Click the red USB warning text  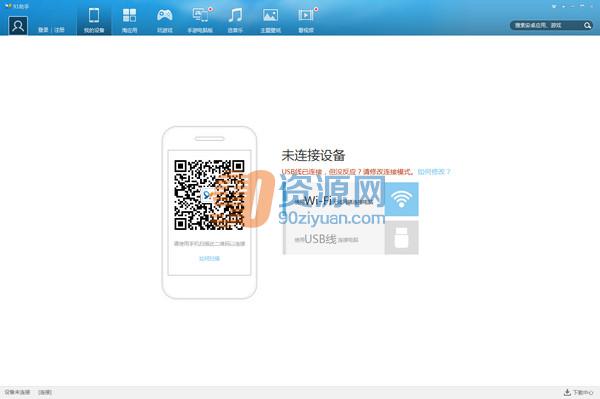[348, 172]
